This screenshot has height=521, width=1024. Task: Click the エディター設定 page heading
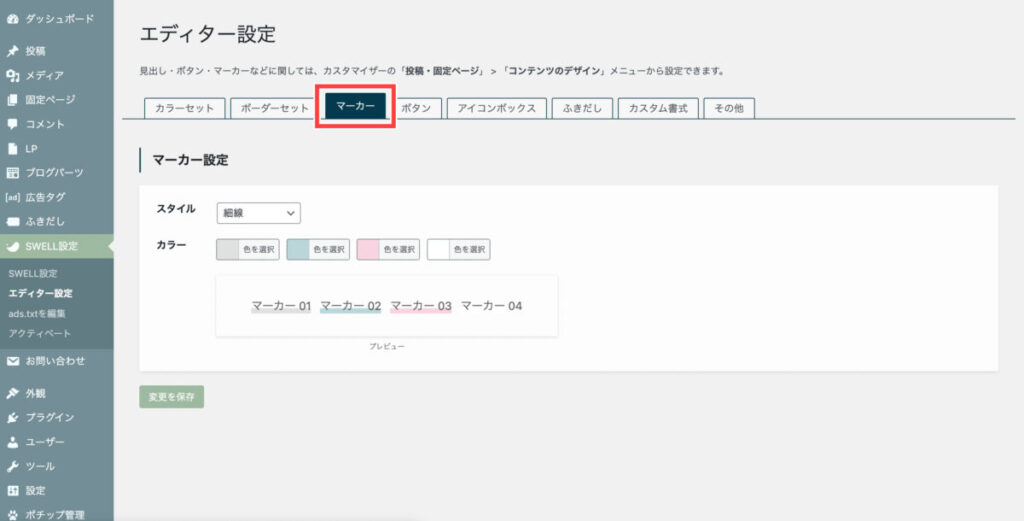[208, 34]
